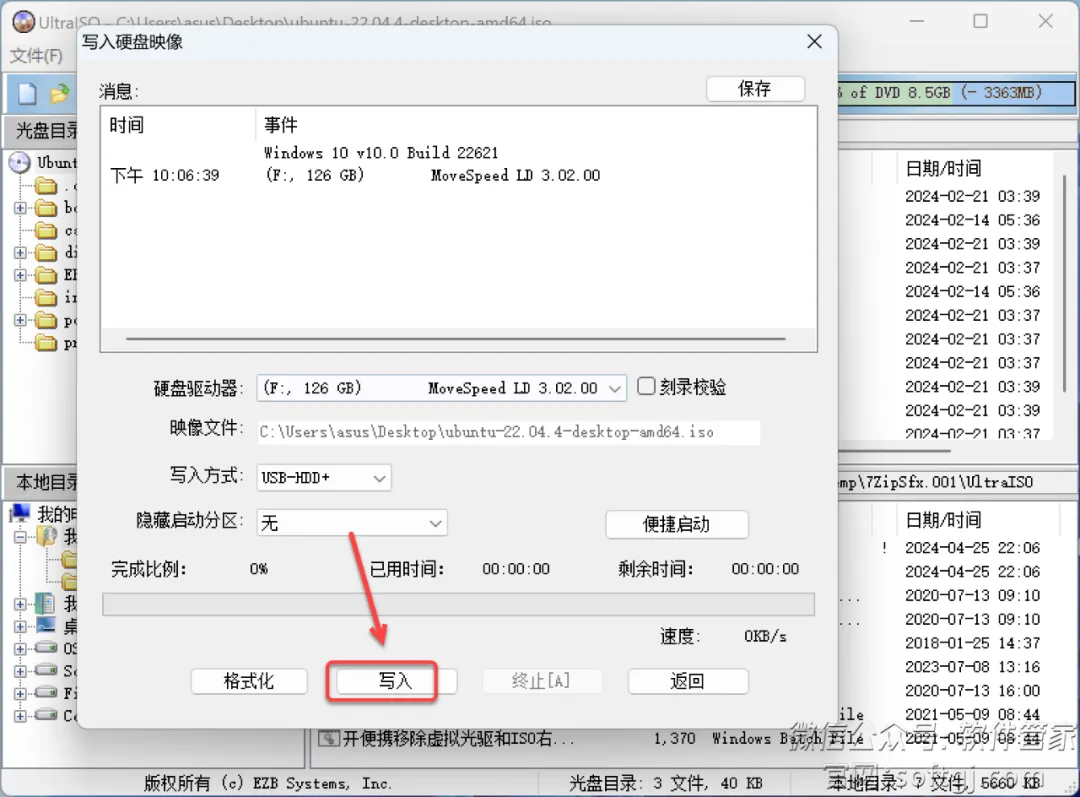Image resolution: width=1080 pixels, height=797 pixels.
Task: Click the 1,370 size cell in the local list
Action: 674,738
